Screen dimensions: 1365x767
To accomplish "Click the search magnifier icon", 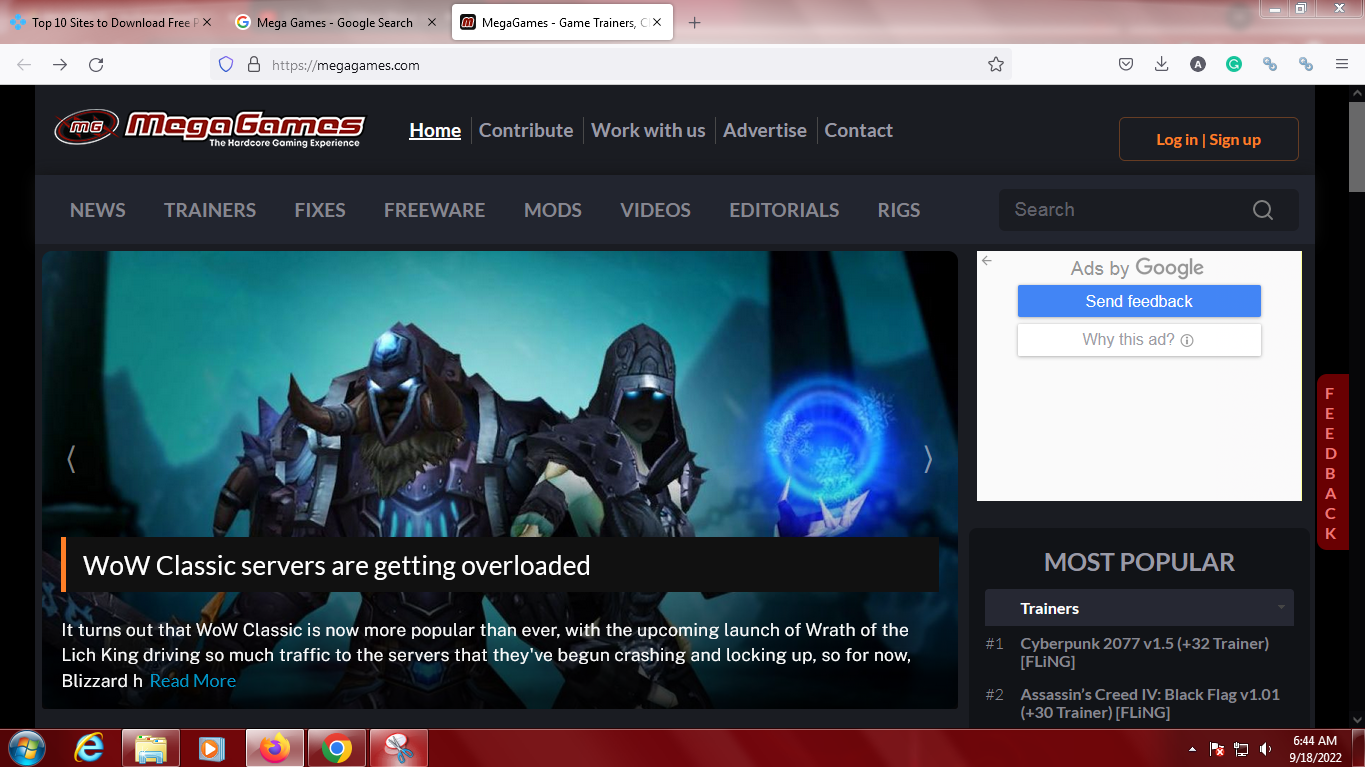I will point(1263,210).
